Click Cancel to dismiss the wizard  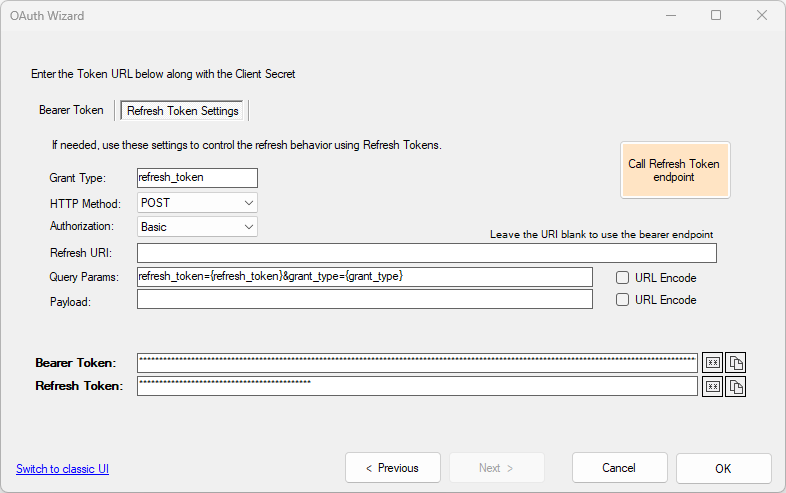pyautogui.click(x=619, y=468)
